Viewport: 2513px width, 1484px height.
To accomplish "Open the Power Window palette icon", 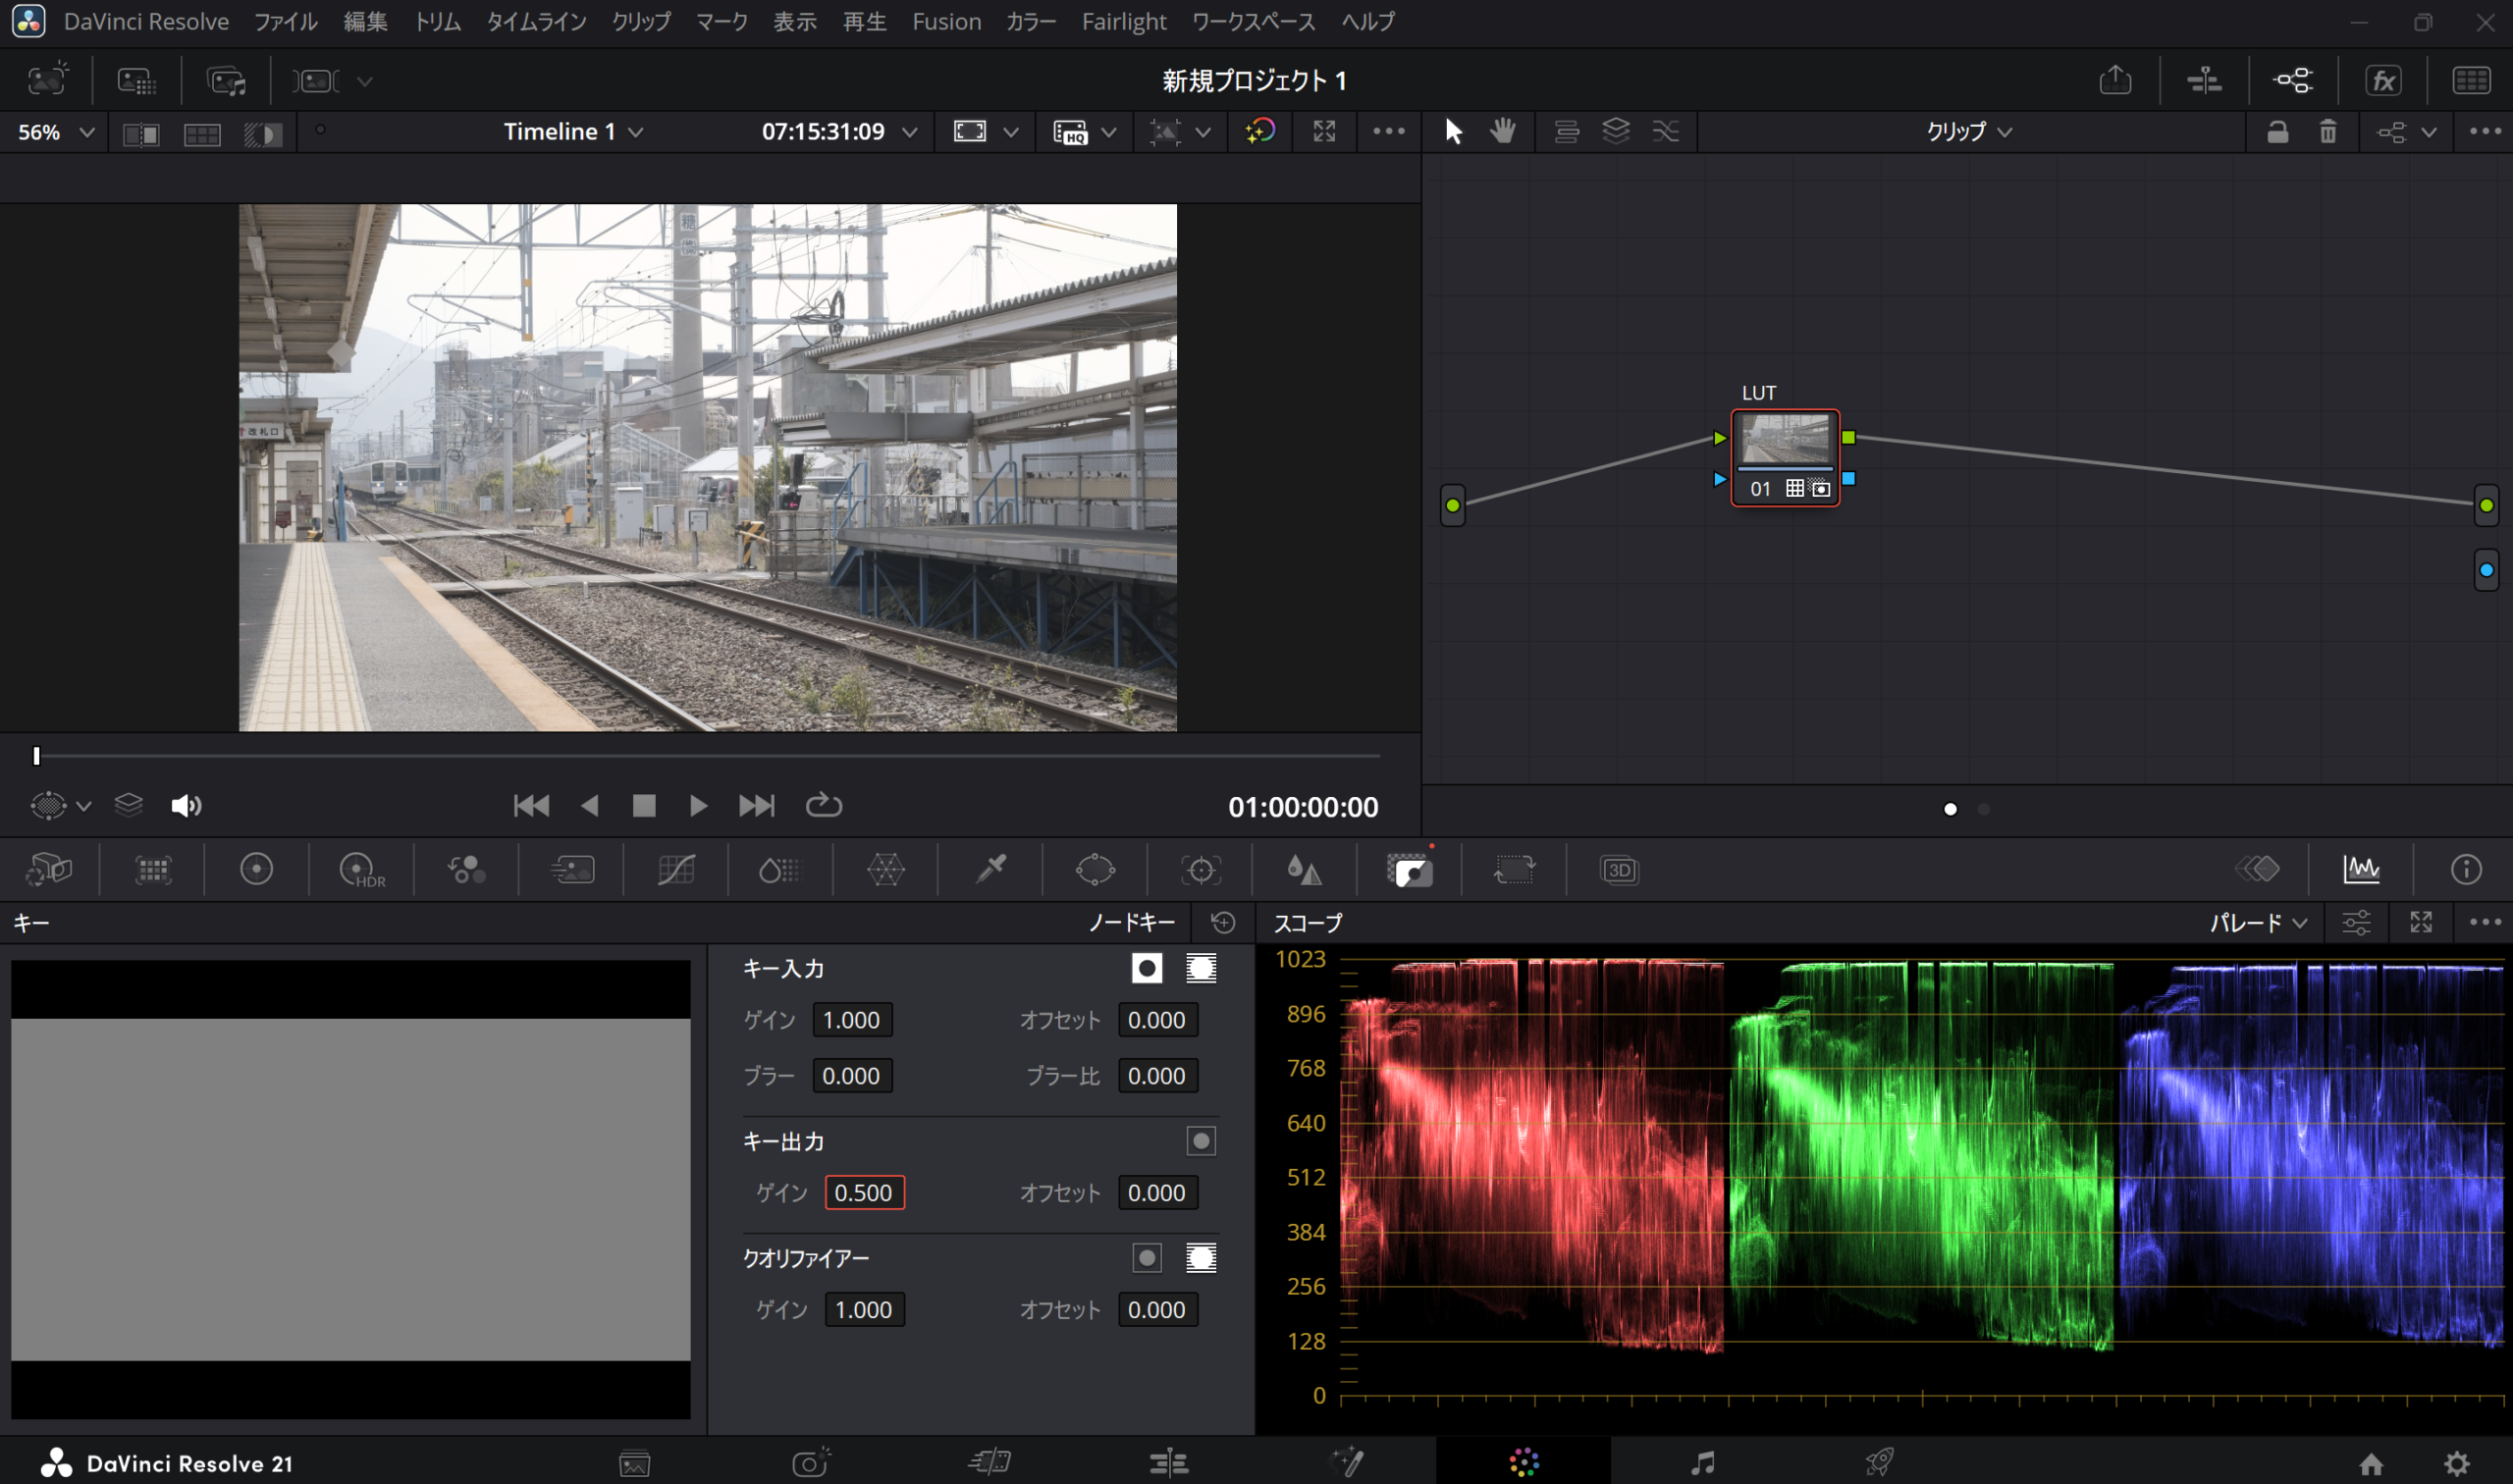I will point(1095,870).
